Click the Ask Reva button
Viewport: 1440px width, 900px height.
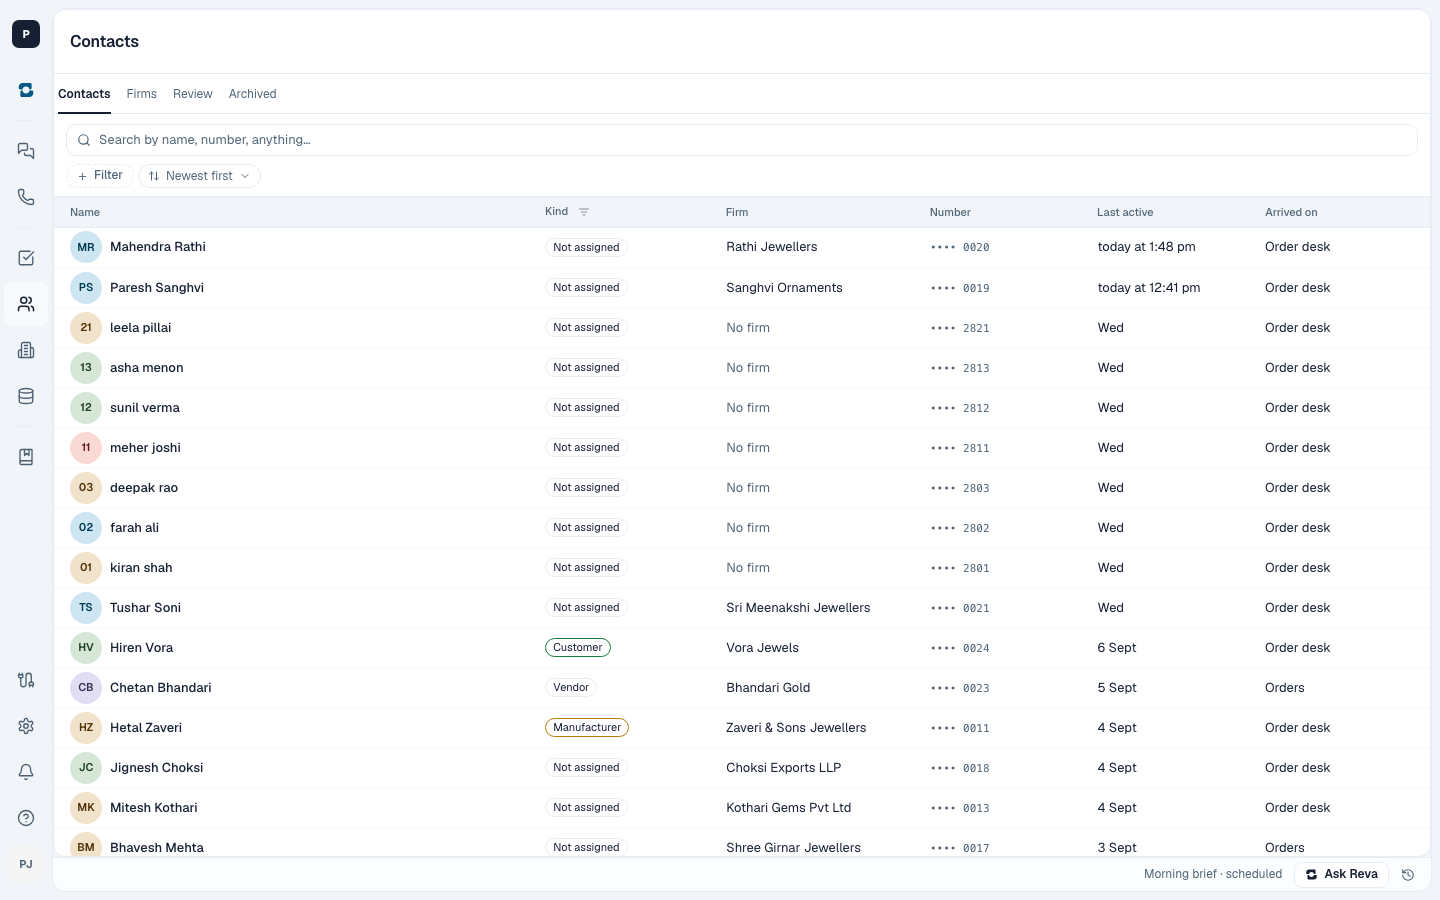coord(1341,875)
